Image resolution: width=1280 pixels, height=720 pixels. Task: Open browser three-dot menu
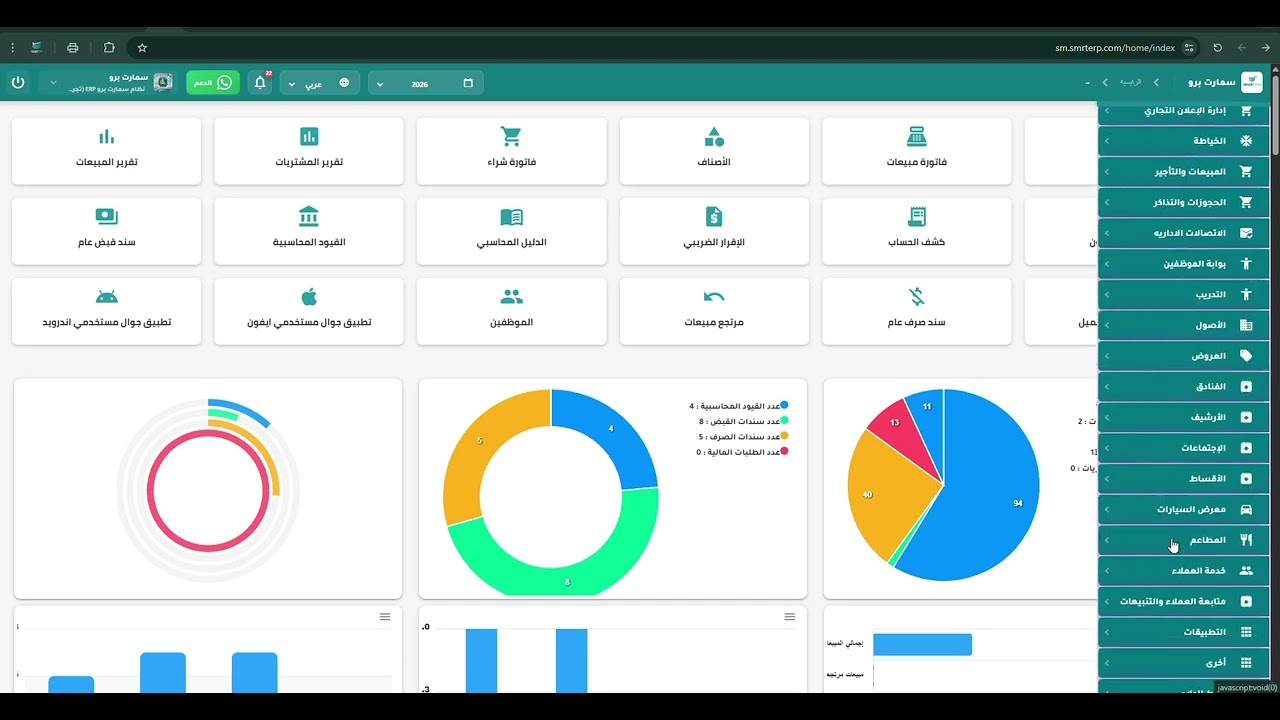click(x=12, y=47)
